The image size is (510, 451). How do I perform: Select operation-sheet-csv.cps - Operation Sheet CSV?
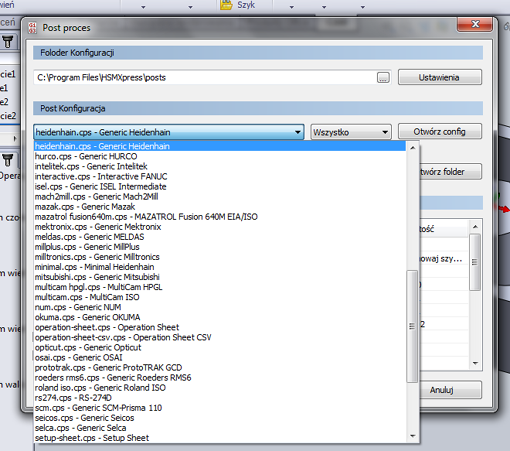click(220, 337)
